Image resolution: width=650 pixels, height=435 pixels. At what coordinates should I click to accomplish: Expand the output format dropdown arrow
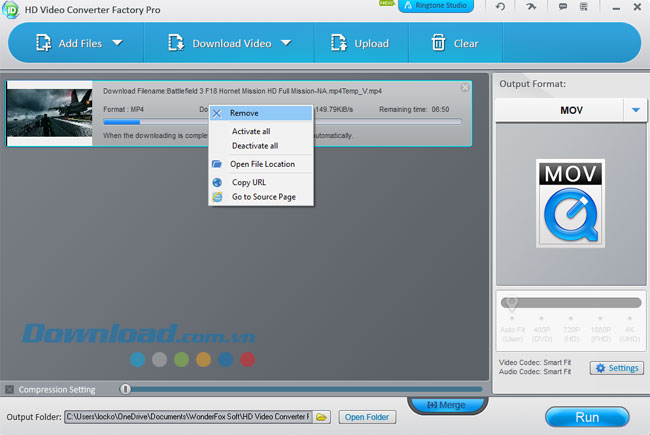635,110
